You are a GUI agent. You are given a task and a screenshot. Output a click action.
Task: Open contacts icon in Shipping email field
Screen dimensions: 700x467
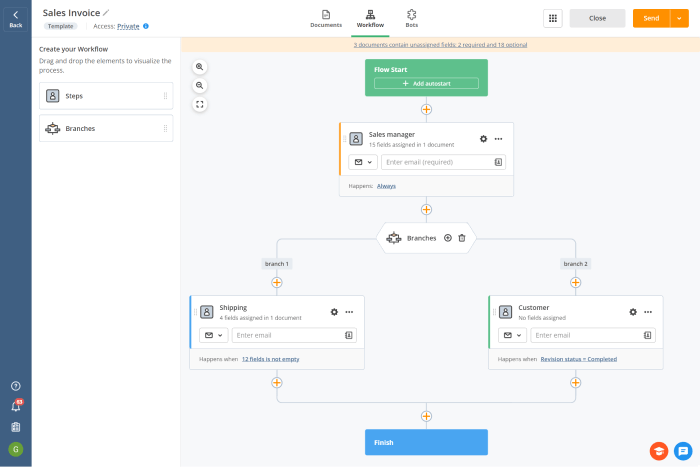coord(349,335)
